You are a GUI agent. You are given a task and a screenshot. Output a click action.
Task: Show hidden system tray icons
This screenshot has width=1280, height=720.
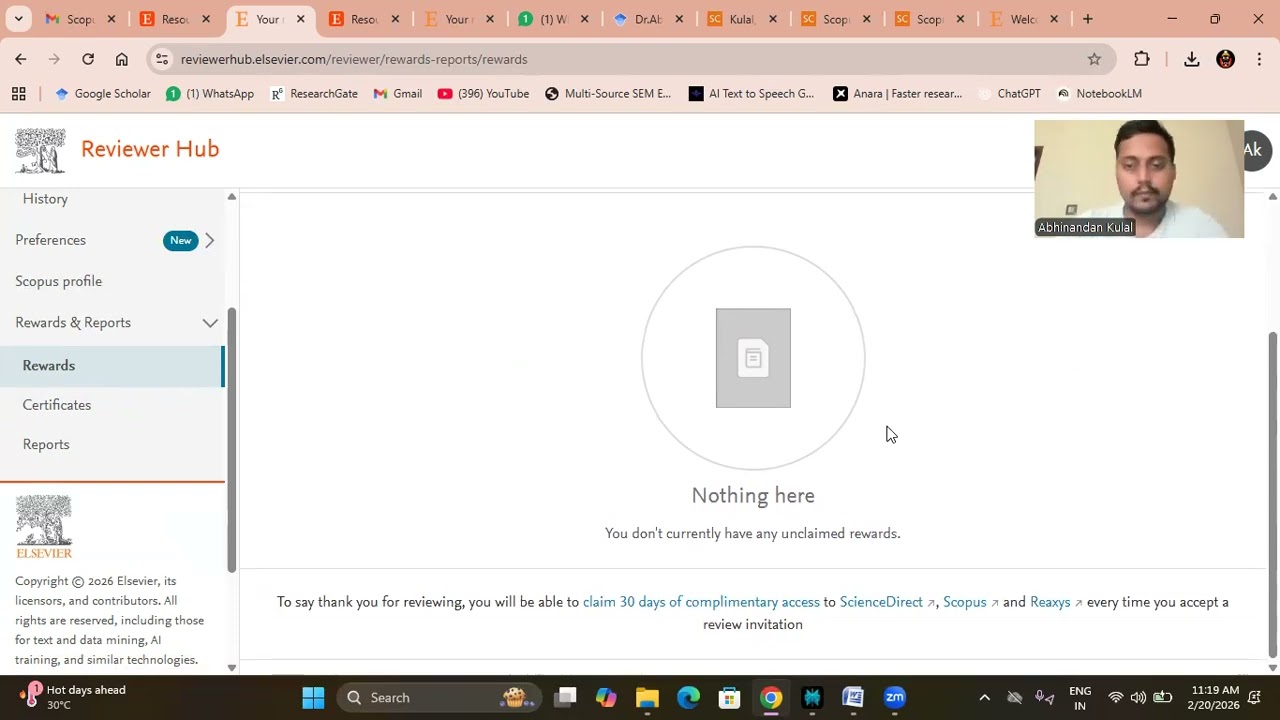pos(984,697)
